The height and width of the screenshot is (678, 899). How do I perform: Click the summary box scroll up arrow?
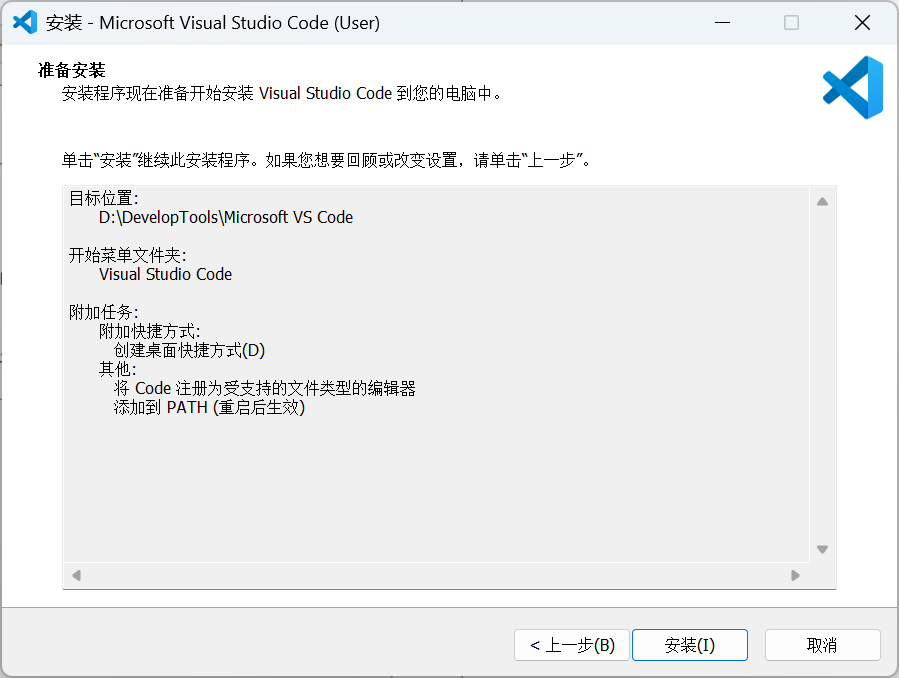tap(822, 202)
